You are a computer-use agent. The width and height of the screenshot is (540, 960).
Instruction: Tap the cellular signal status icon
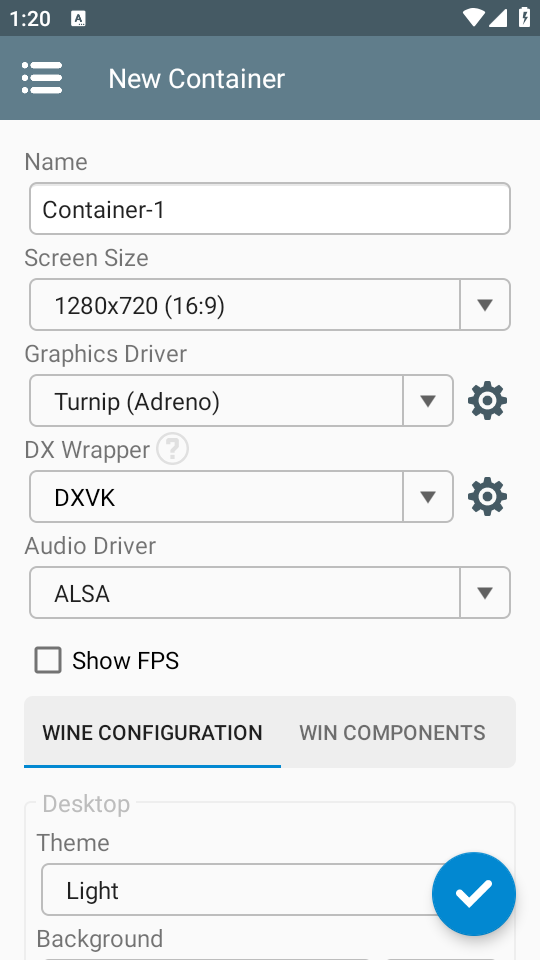pyautogui.click(x=498, y=18)
